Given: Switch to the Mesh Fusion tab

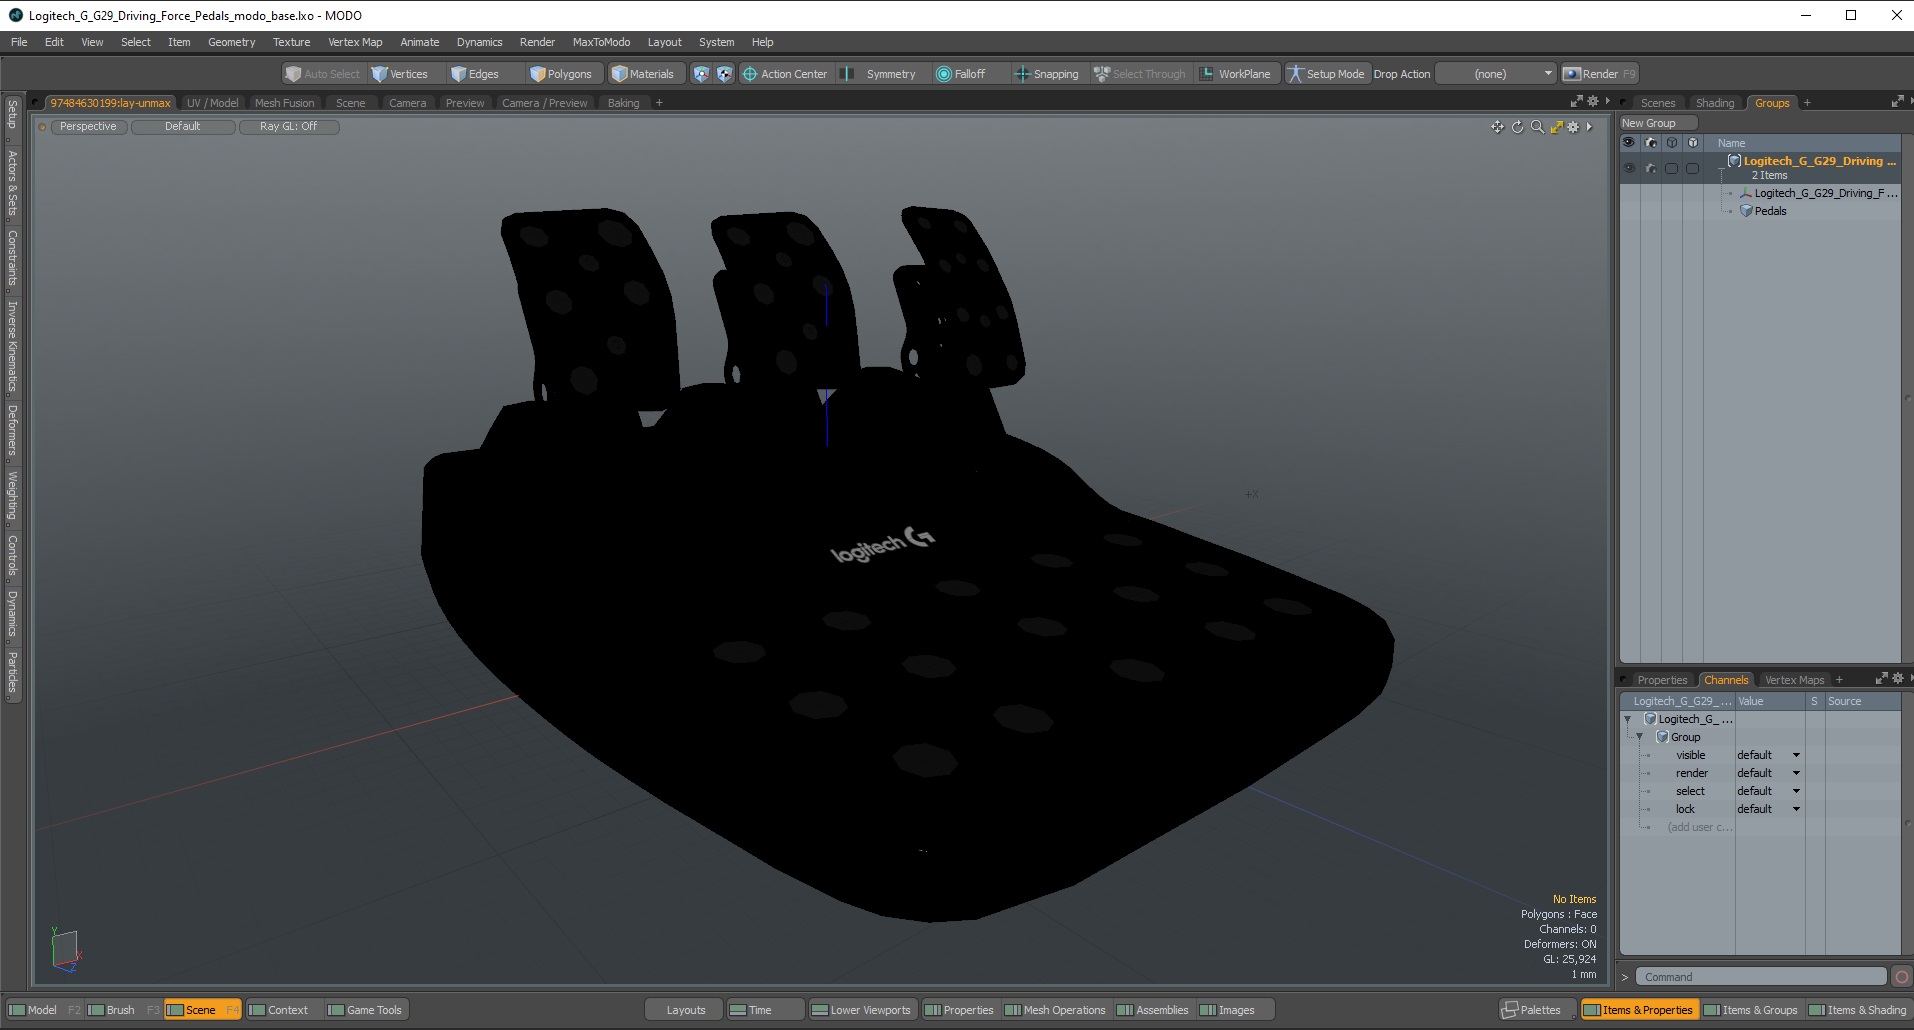Looking at the screenshot, I should [284, 103].
